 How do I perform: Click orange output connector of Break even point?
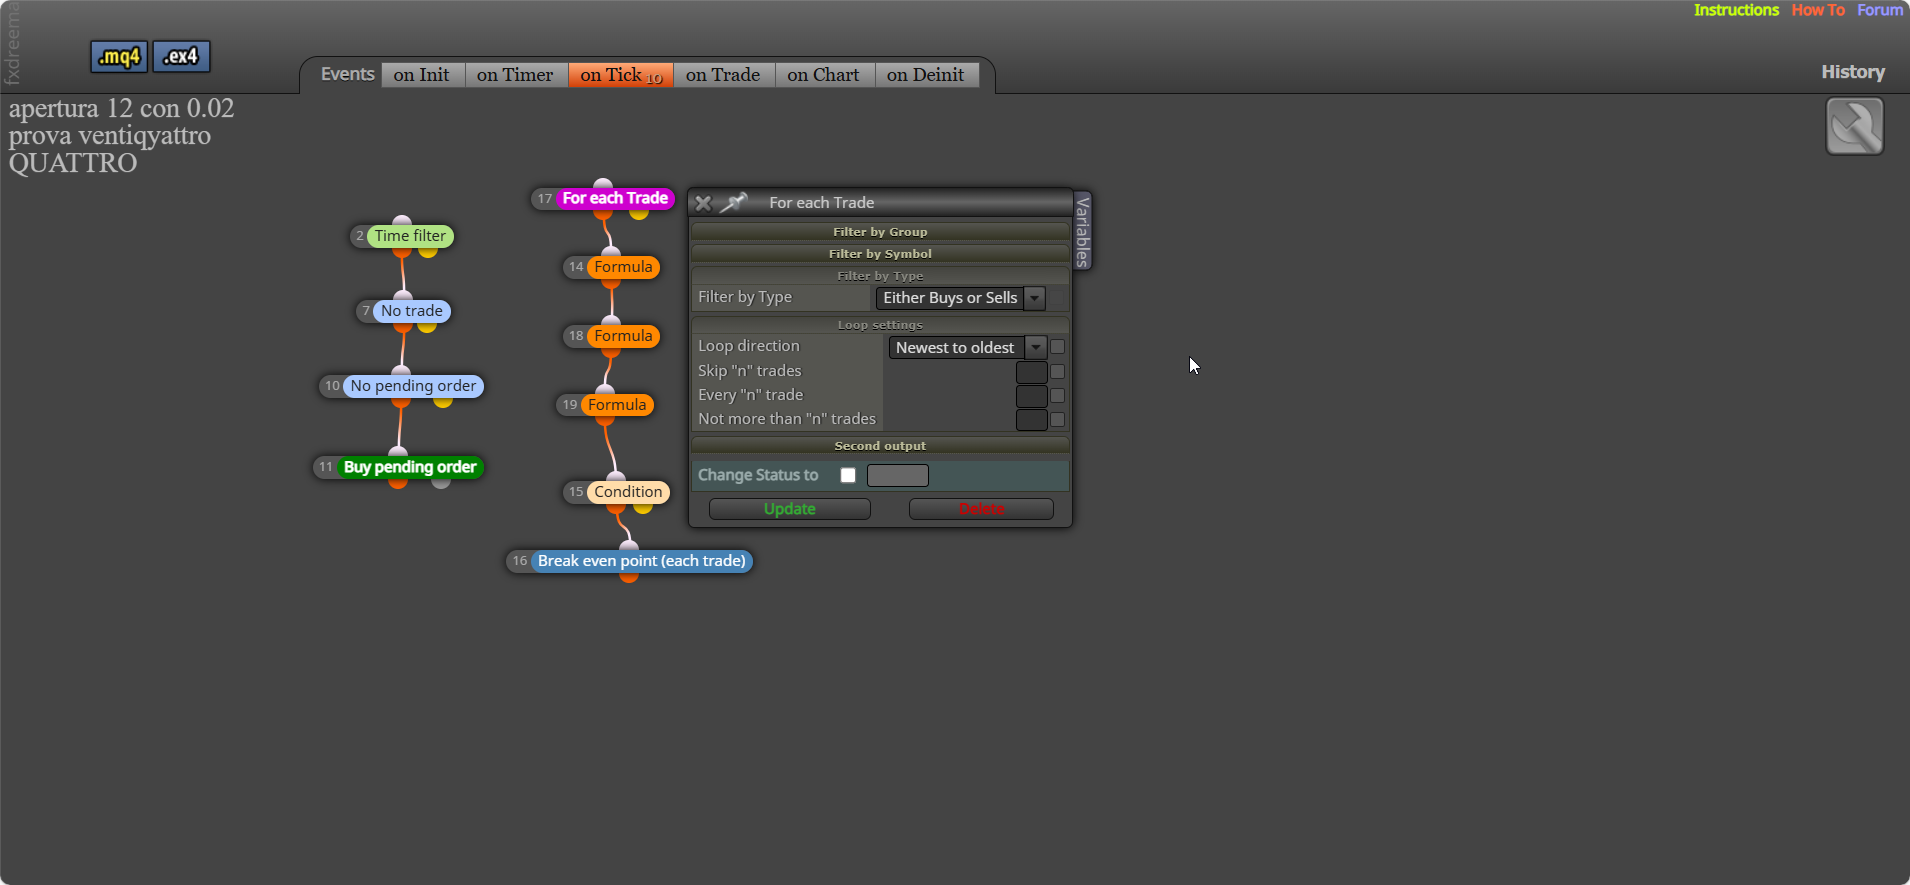tap(629, 576)
